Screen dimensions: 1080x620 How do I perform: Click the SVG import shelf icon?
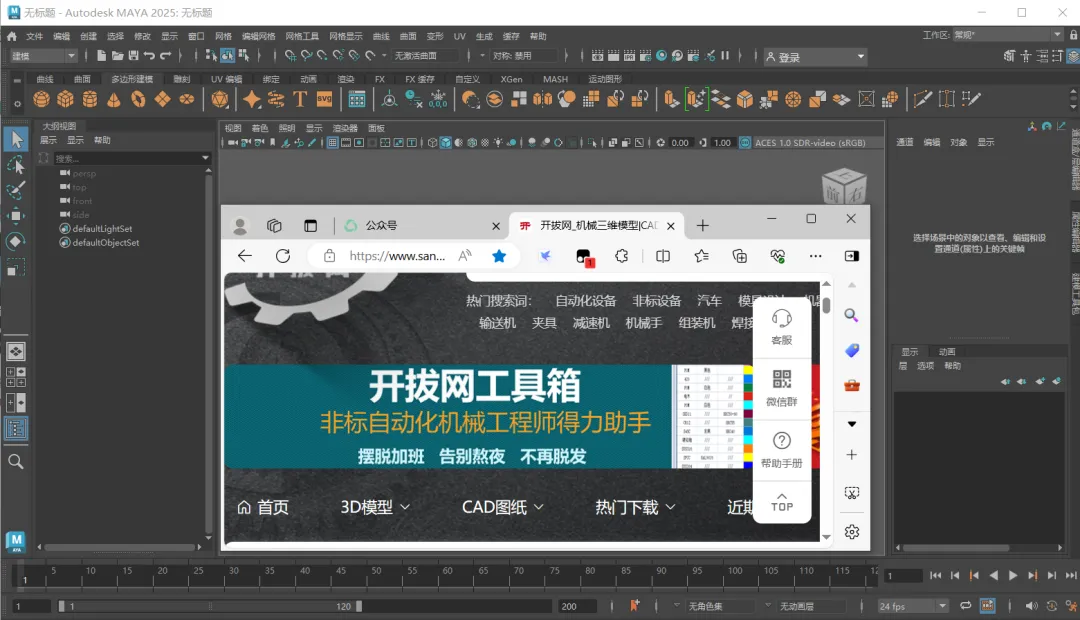coord(324,99)
